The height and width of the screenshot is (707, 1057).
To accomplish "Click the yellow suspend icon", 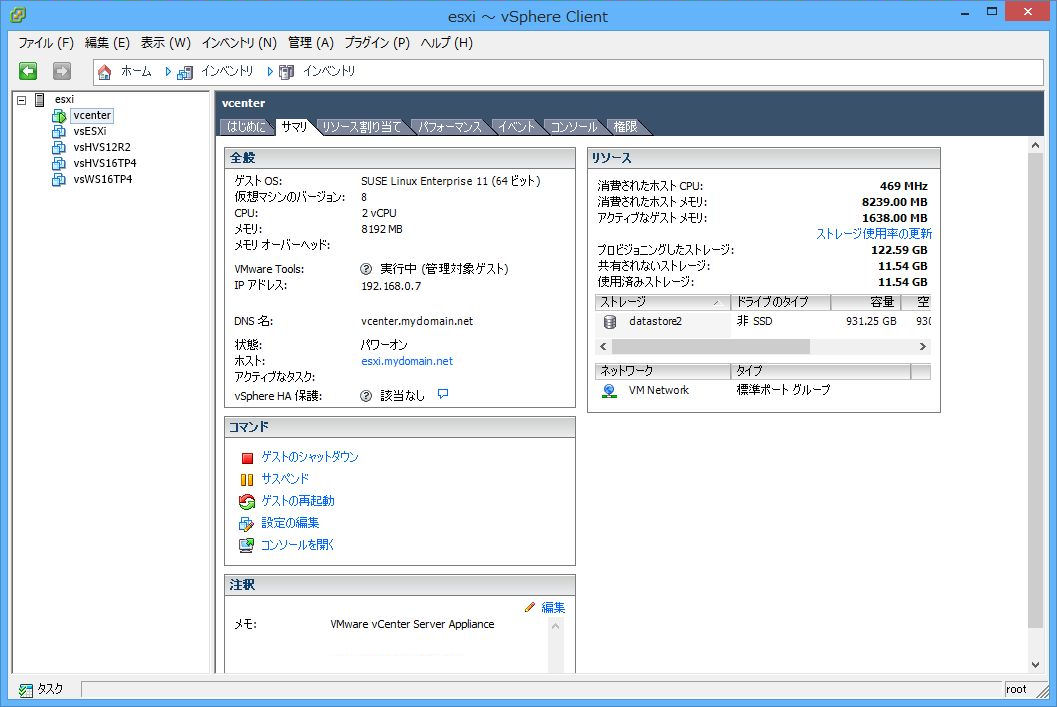I will click(247, 479).
